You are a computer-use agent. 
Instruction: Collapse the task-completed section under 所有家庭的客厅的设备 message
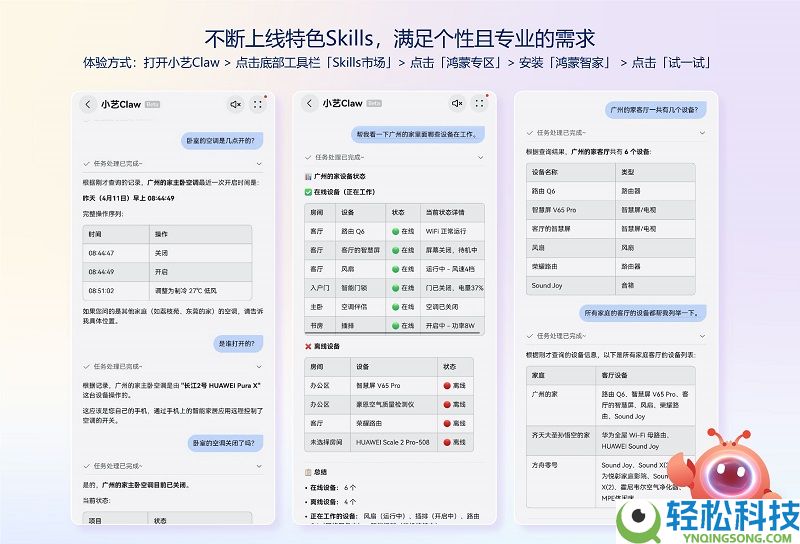703,336
